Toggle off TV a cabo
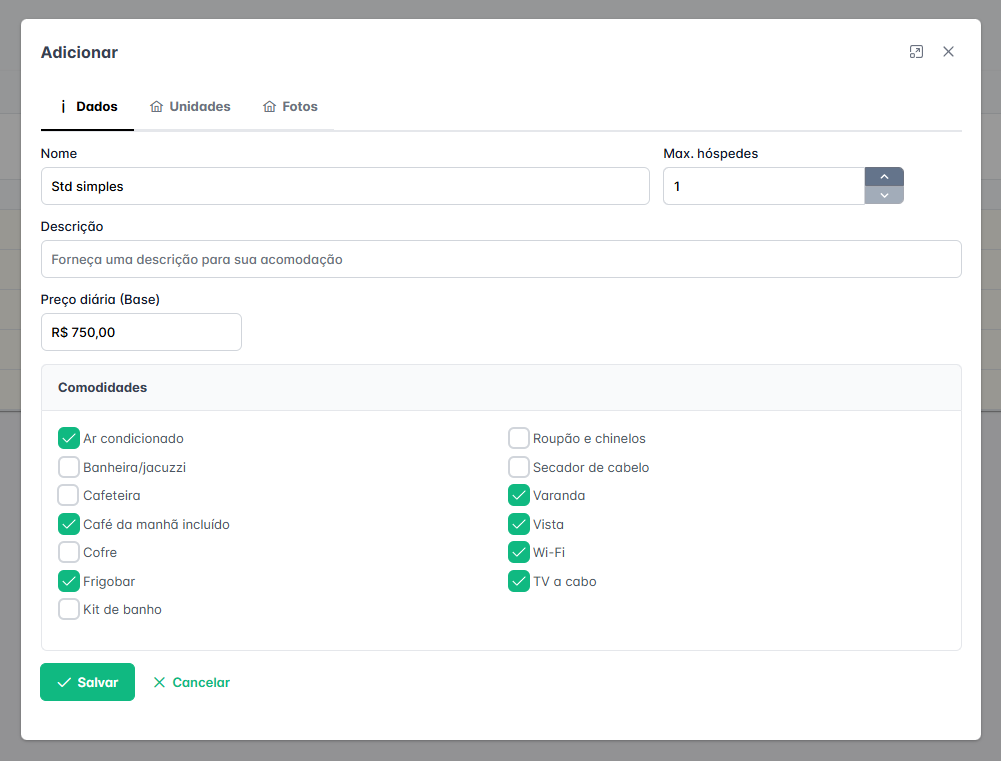1001x761 pixels. pos(519,581)
